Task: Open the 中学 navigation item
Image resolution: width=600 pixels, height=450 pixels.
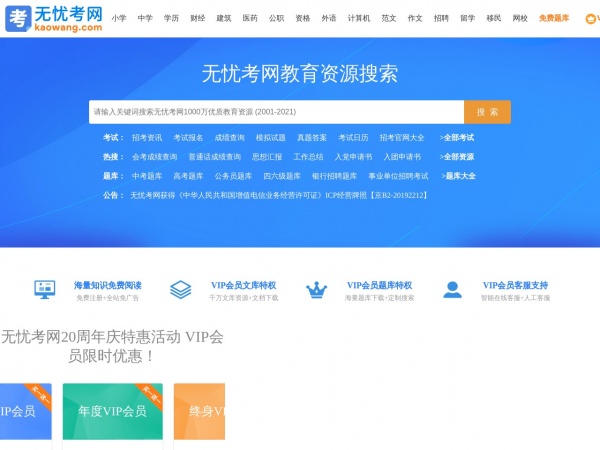Action: (x=145, y=18)
